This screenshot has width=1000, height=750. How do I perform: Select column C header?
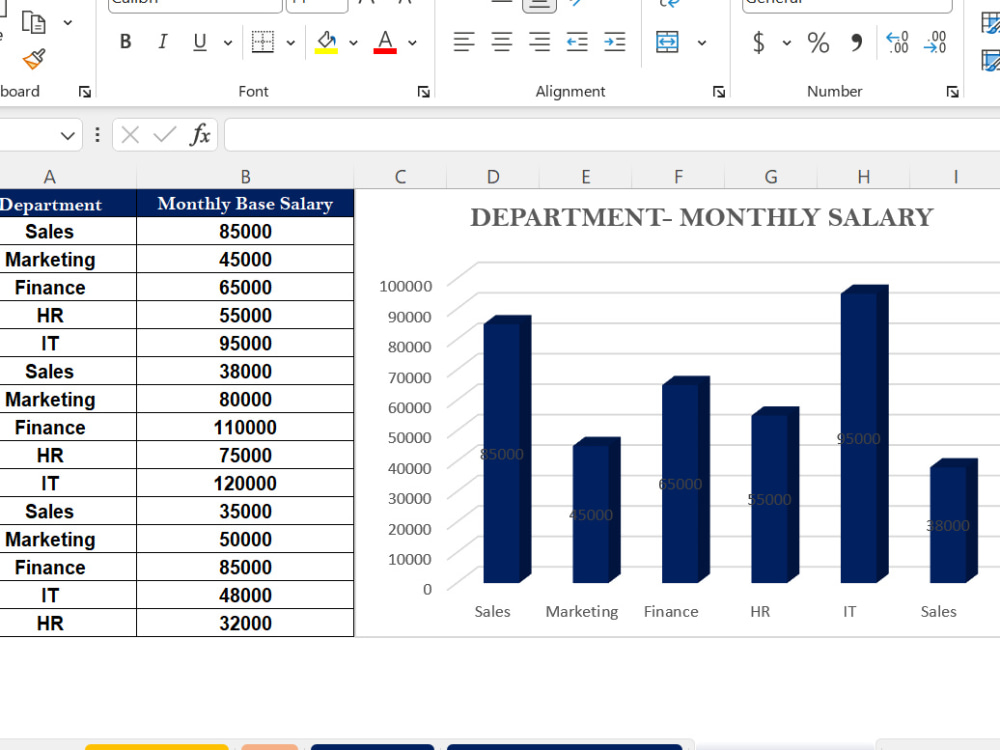(x=401, y=177)
